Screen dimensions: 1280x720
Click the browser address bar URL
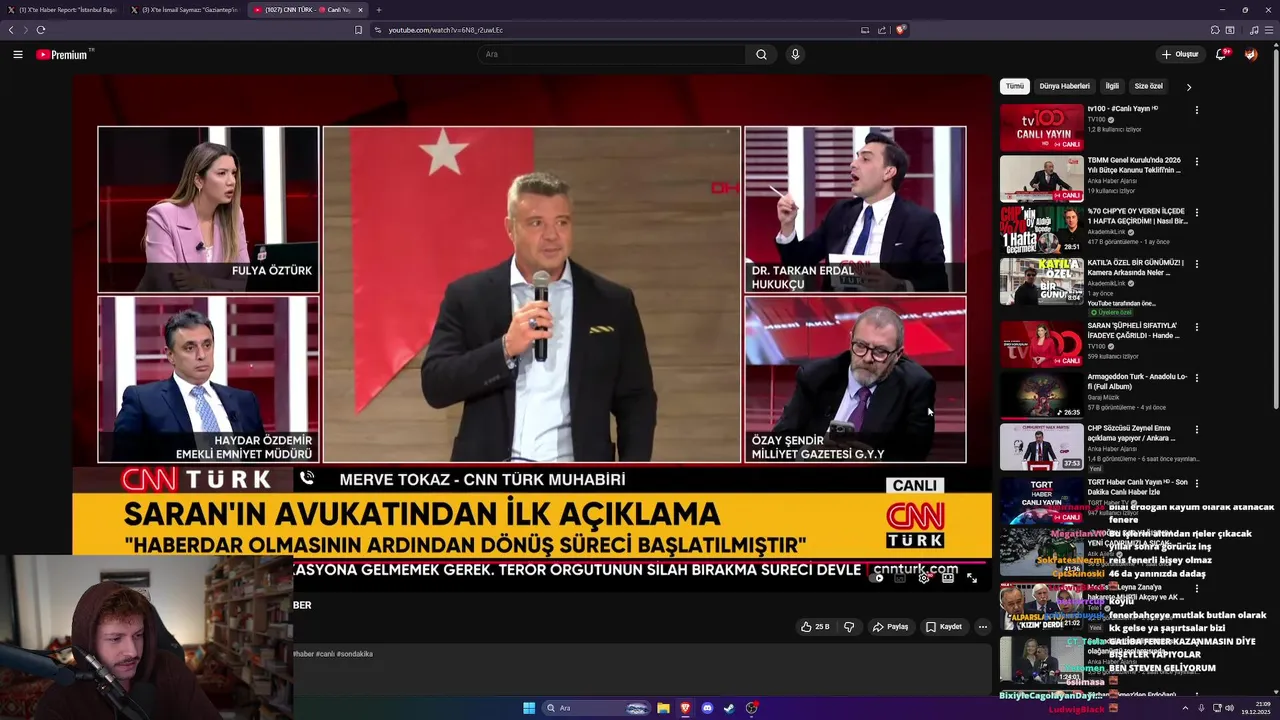[x=446, y=30]
